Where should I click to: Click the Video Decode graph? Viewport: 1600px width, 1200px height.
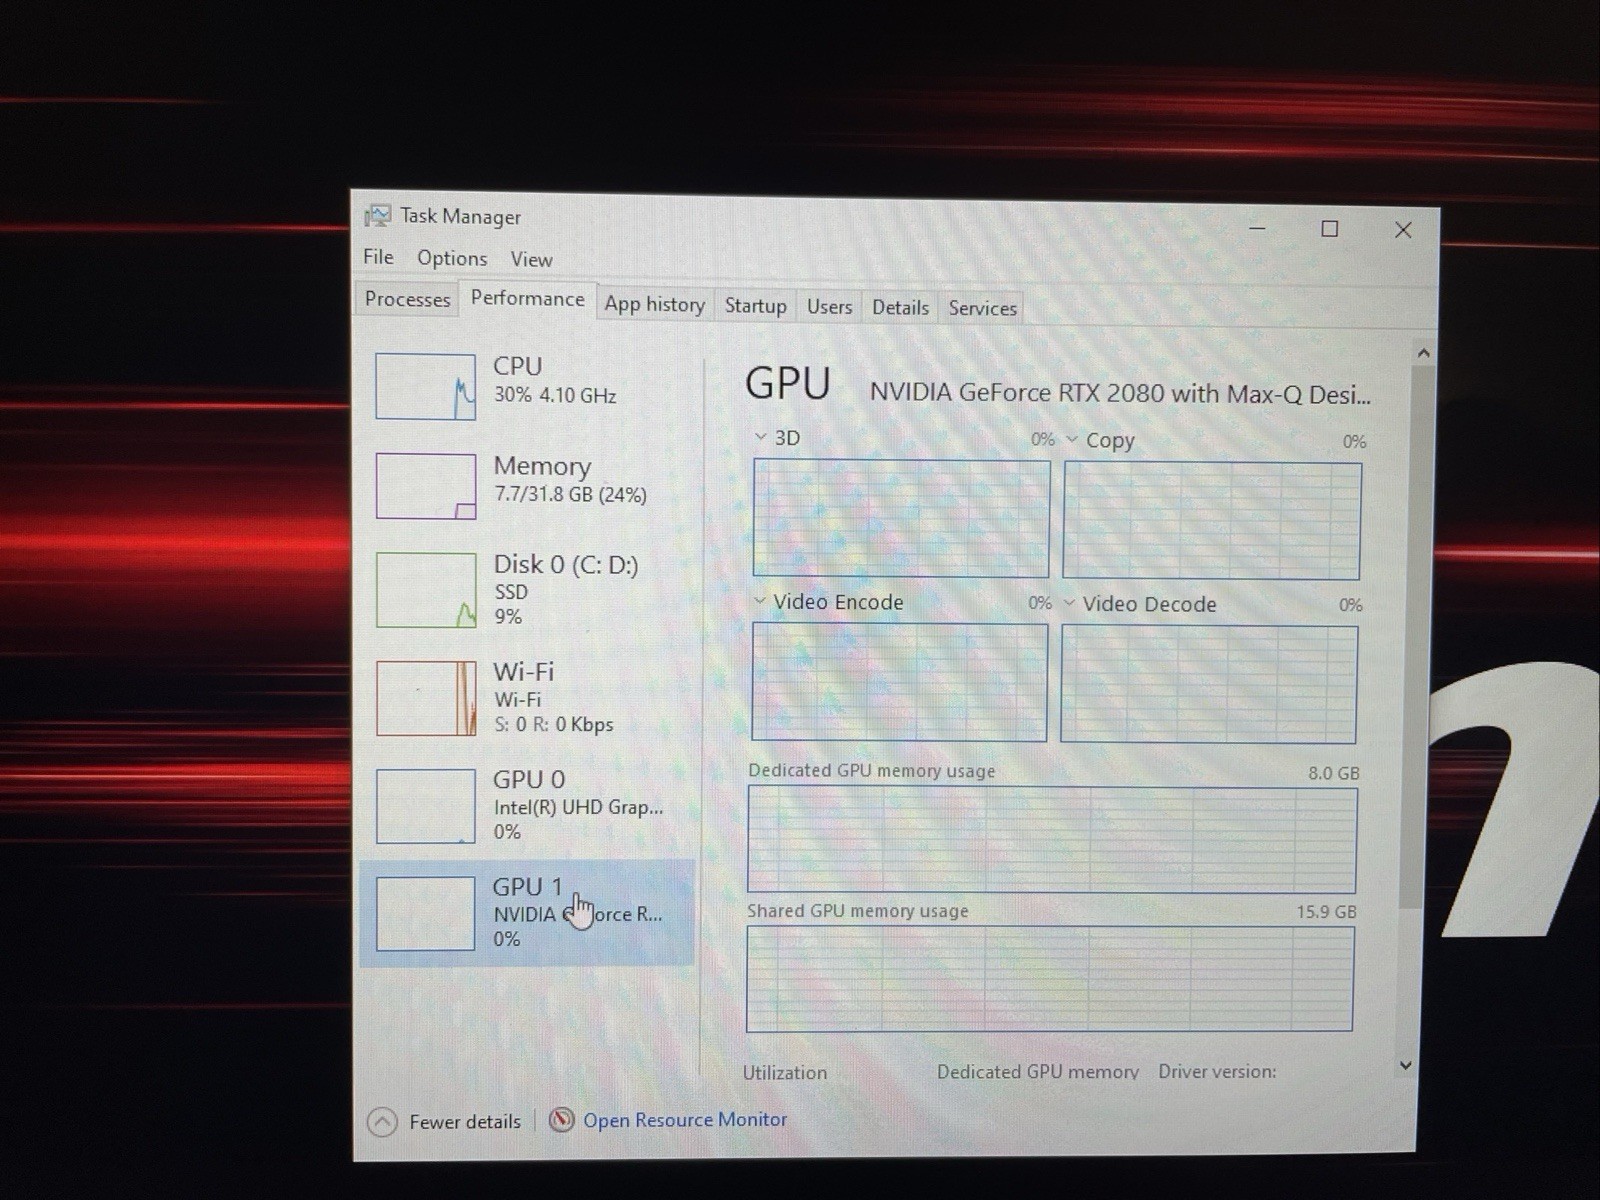point(1209,685)
